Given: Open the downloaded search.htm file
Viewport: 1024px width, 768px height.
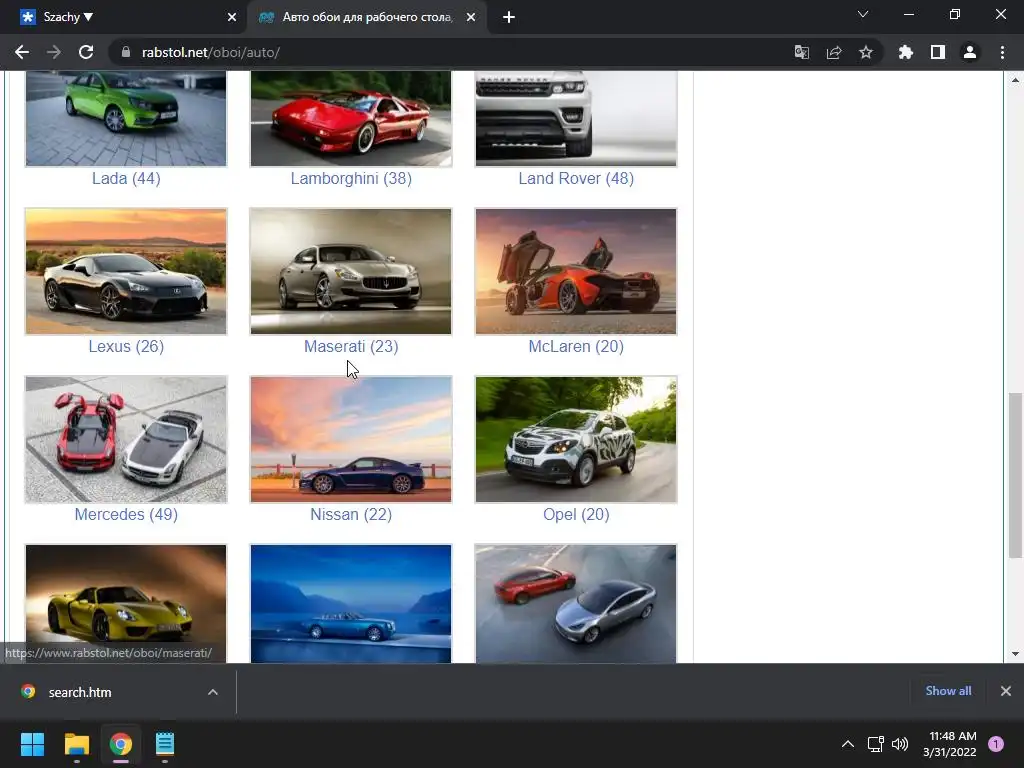Looking at the screenshot, I should 80,692.
